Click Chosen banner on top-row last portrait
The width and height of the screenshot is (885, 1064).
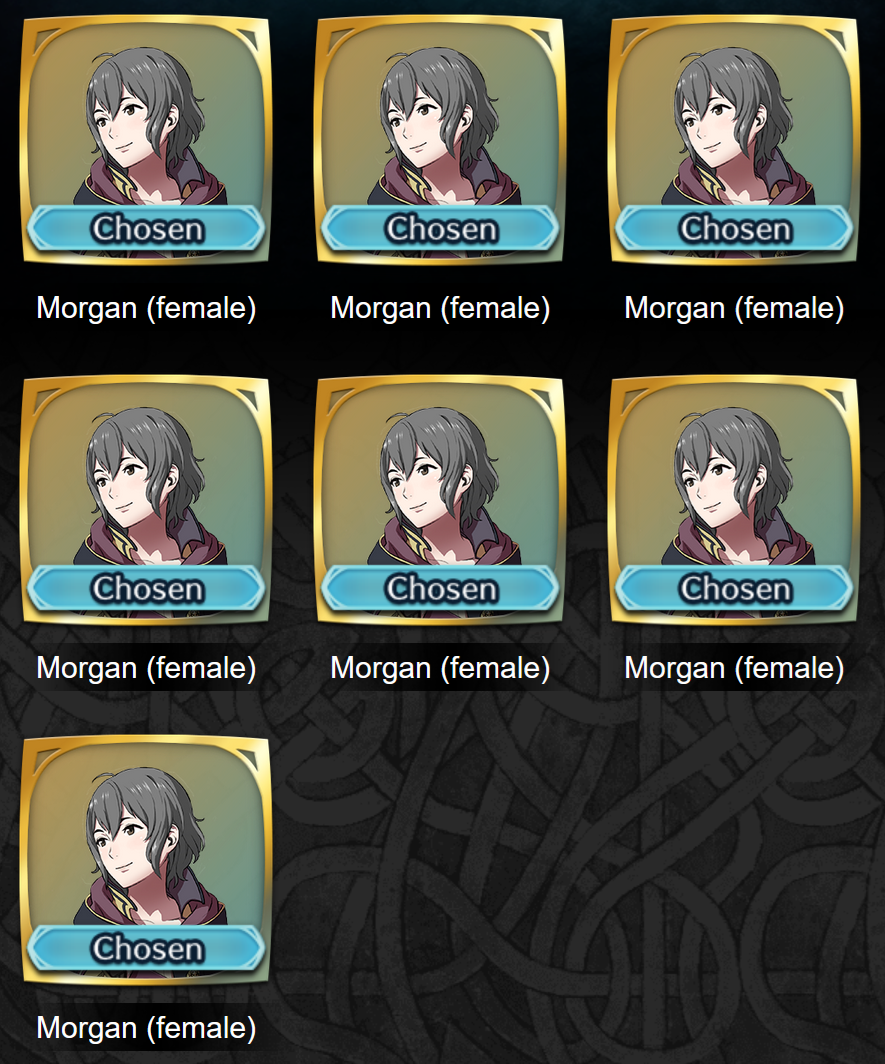734,229
